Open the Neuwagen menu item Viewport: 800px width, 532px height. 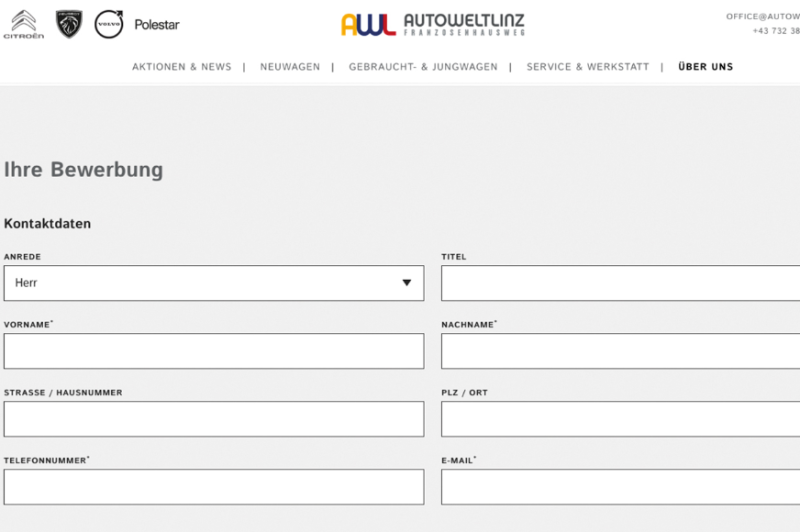[x=290, y=67]
